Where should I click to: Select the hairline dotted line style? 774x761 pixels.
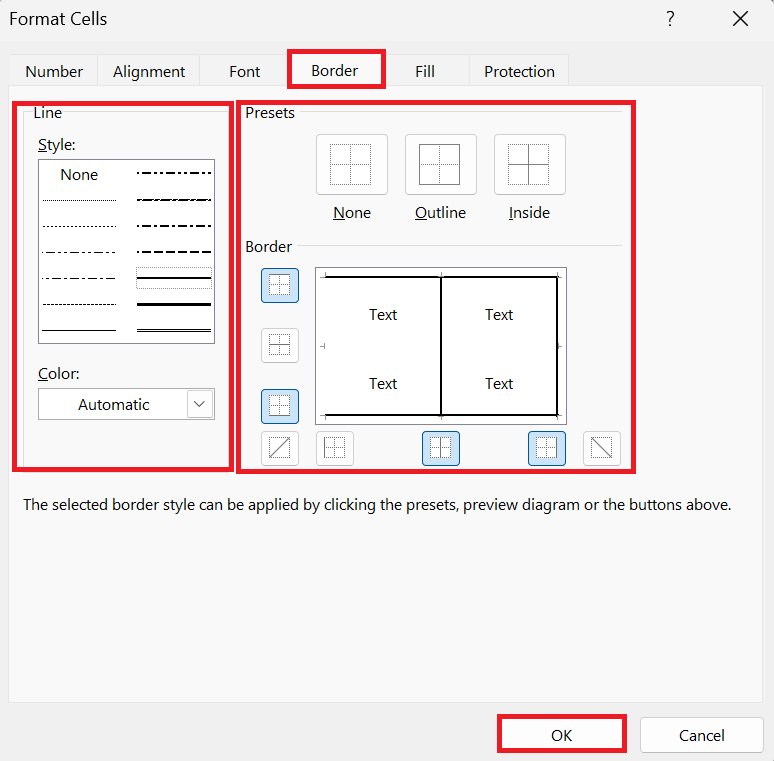tap(79, 200)
